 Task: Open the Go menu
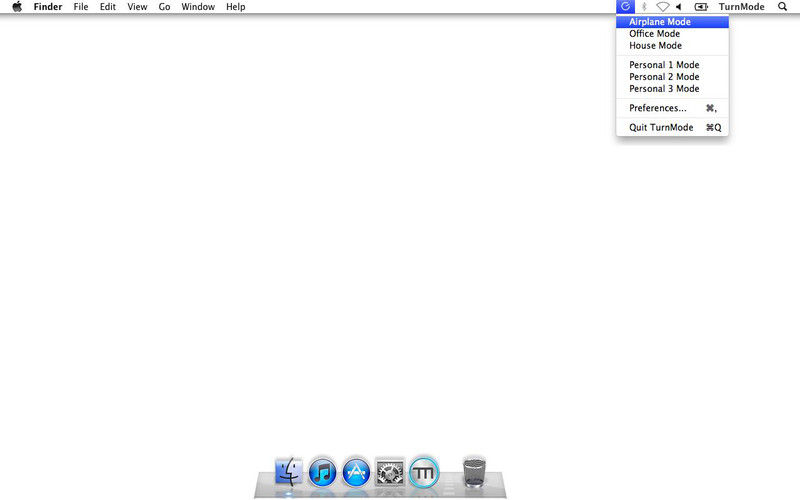click(x=164, y=7)
